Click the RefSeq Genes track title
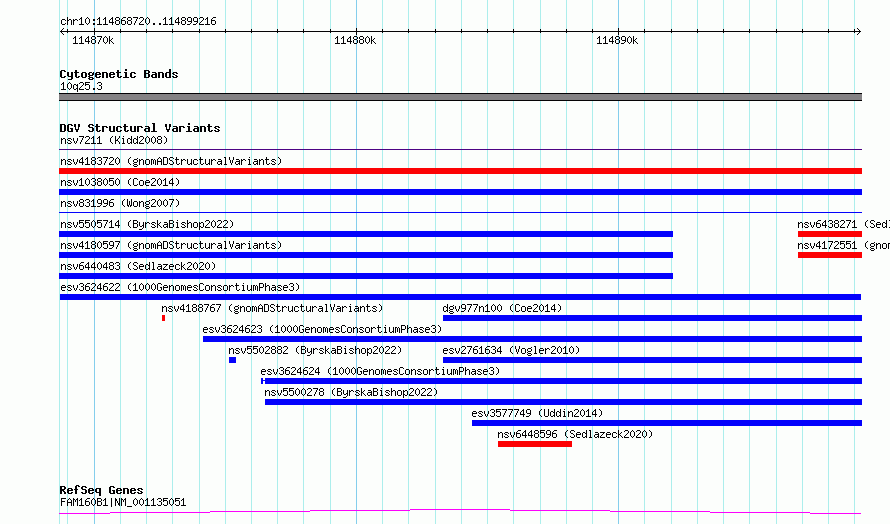The width and height of the screenshot is (890, 524). [x=101, y=490]
